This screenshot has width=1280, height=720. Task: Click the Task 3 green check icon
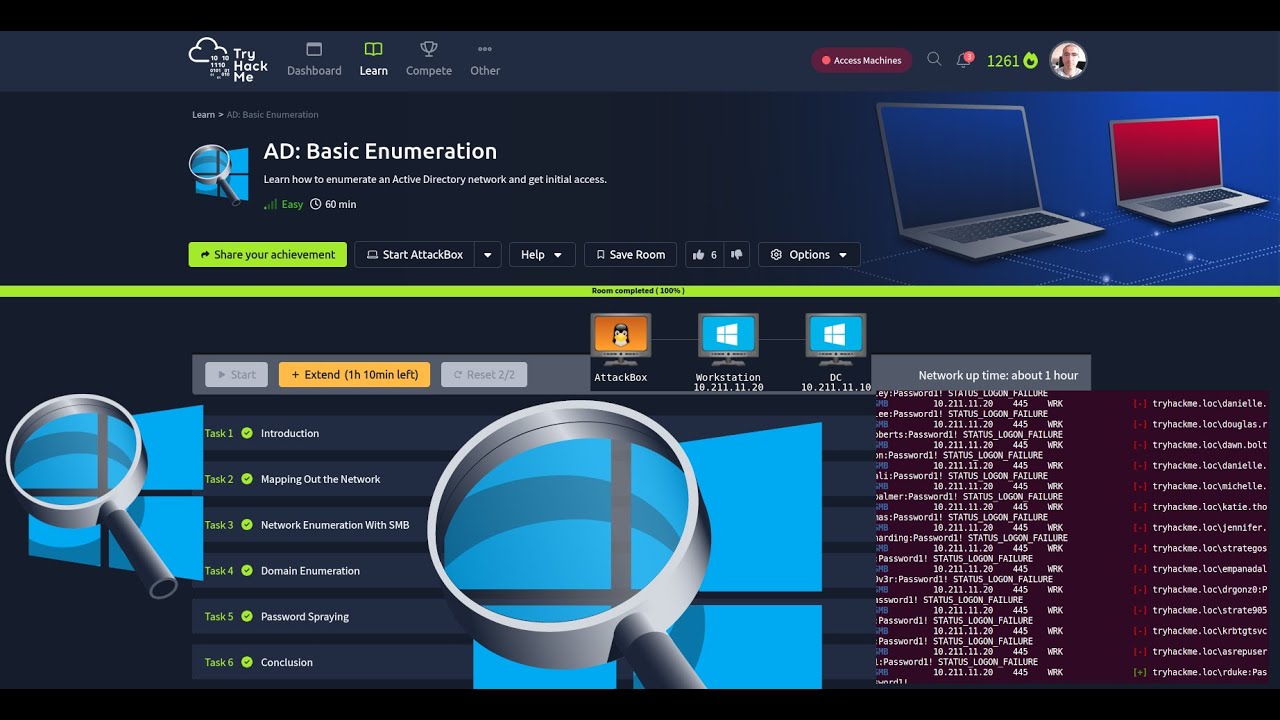click(x=247, y=525)
